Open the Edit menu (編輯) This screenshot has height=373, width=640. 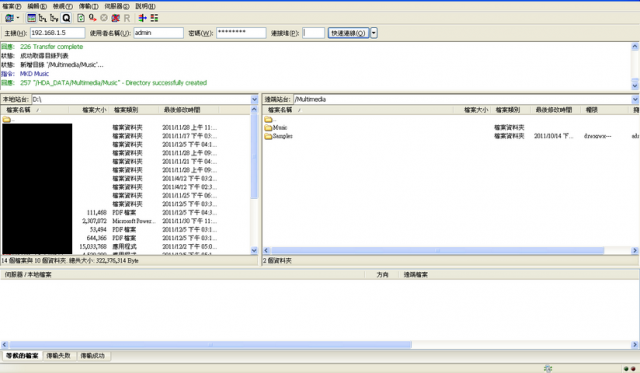pos(37,6)
